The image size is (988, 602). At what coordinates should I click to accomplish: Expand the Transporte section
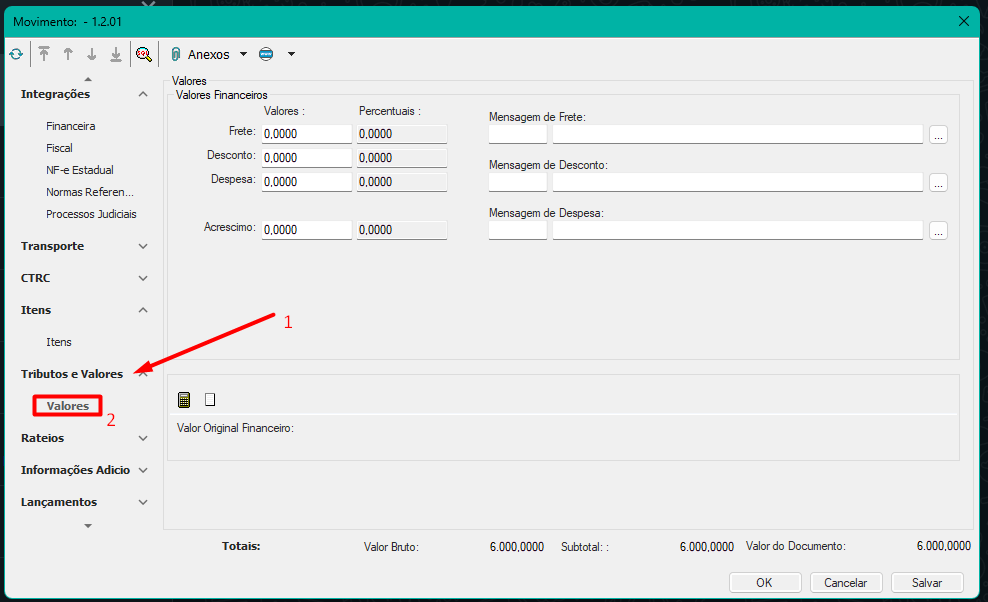point(143,246)
